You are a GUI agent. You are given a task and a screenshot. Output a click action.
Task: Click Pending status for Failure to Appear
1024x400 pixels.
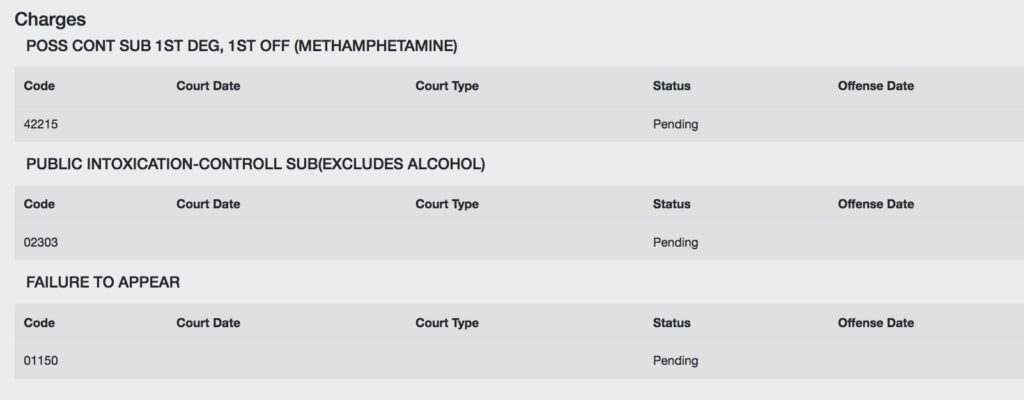[x=675, y=361]
